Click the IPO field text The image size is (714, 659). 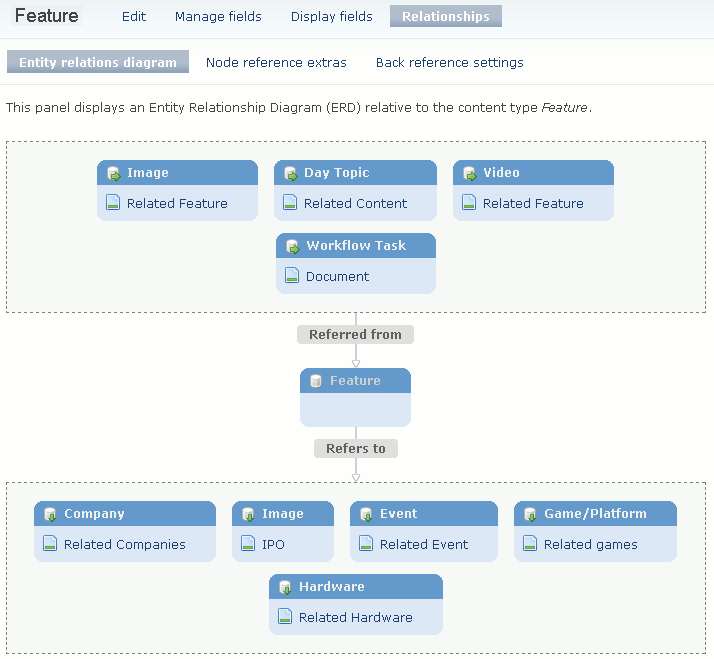point(273,544)
